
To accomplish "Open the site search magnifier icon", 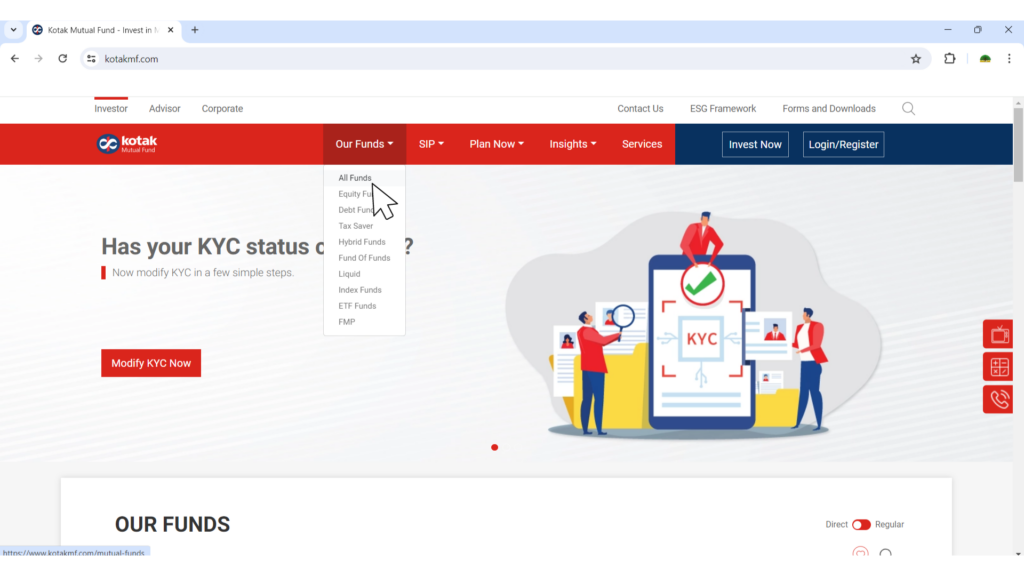I will click(908, 108).
